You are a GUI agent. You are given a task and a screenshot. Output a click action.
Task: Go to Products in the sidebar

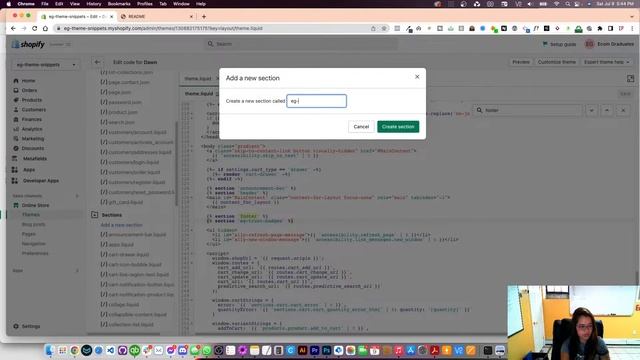(31, 100)
